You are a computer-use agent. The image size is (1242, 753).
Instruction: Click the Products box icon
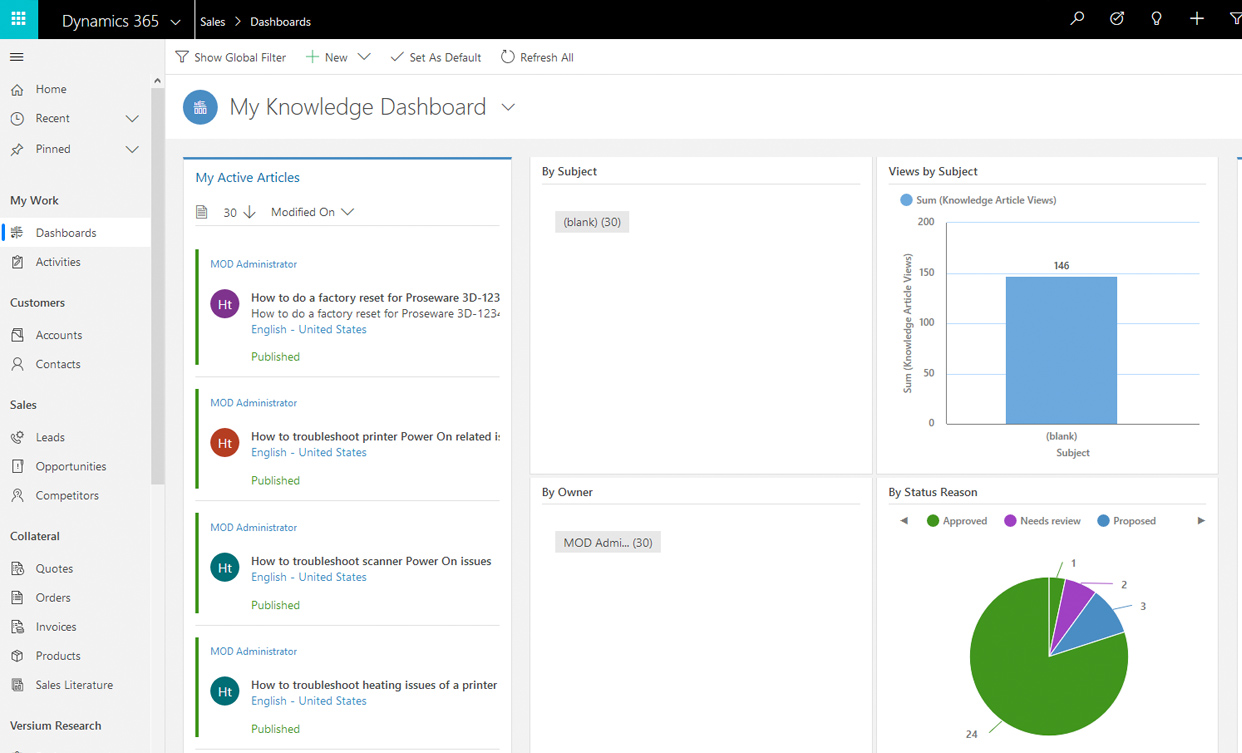[x=17, y=655]
